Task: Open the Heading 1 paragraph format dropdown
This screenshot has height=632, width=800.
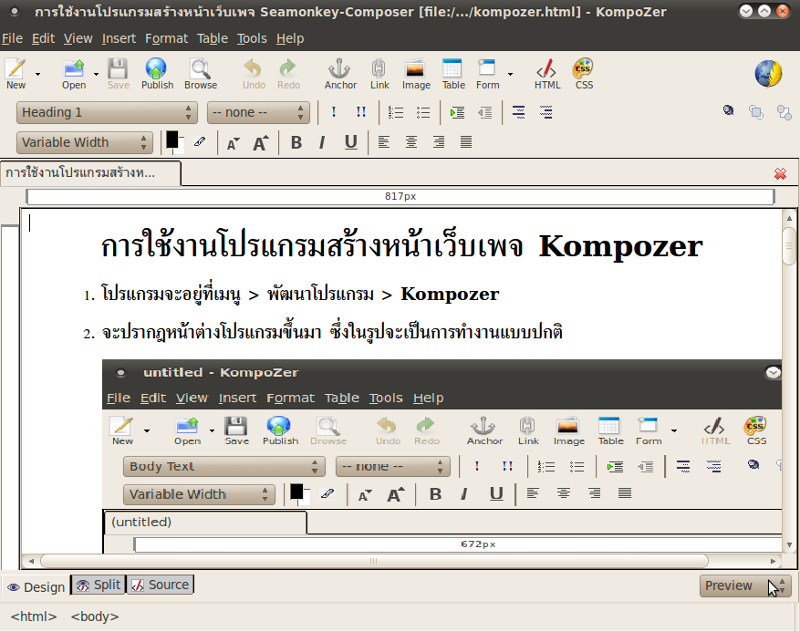Action: click(x=107, y=112)
